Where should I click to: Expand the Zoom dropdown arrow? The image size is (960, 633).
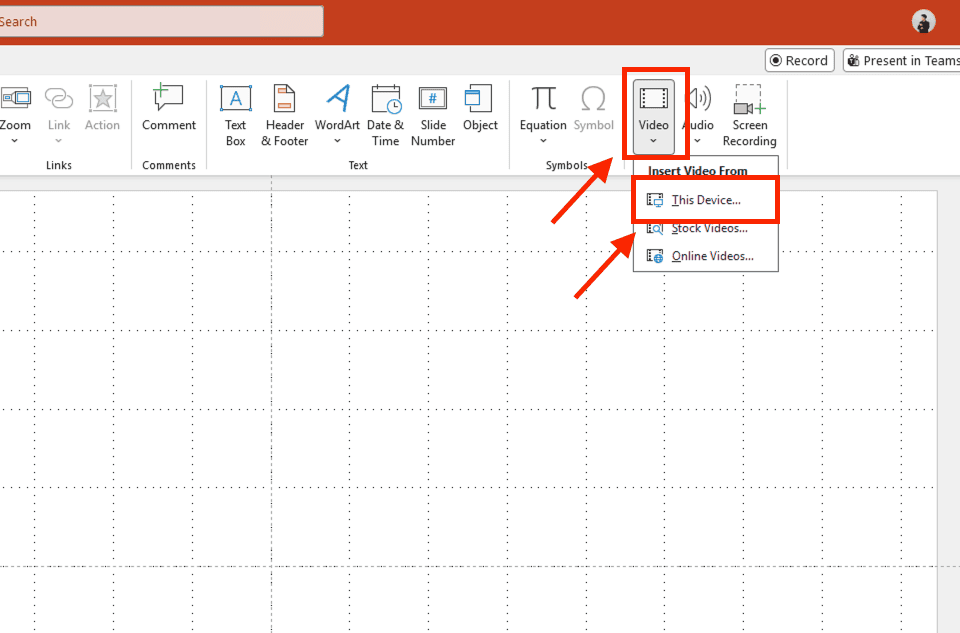click(x=15, y=141)
